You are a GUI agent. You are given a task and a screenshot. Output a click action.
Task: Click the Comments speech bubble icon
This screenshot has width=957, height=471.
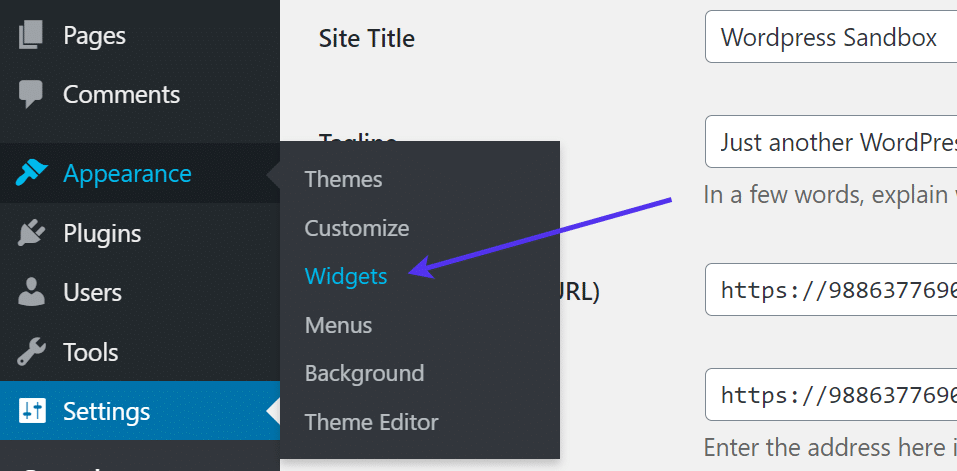point(31,95)
